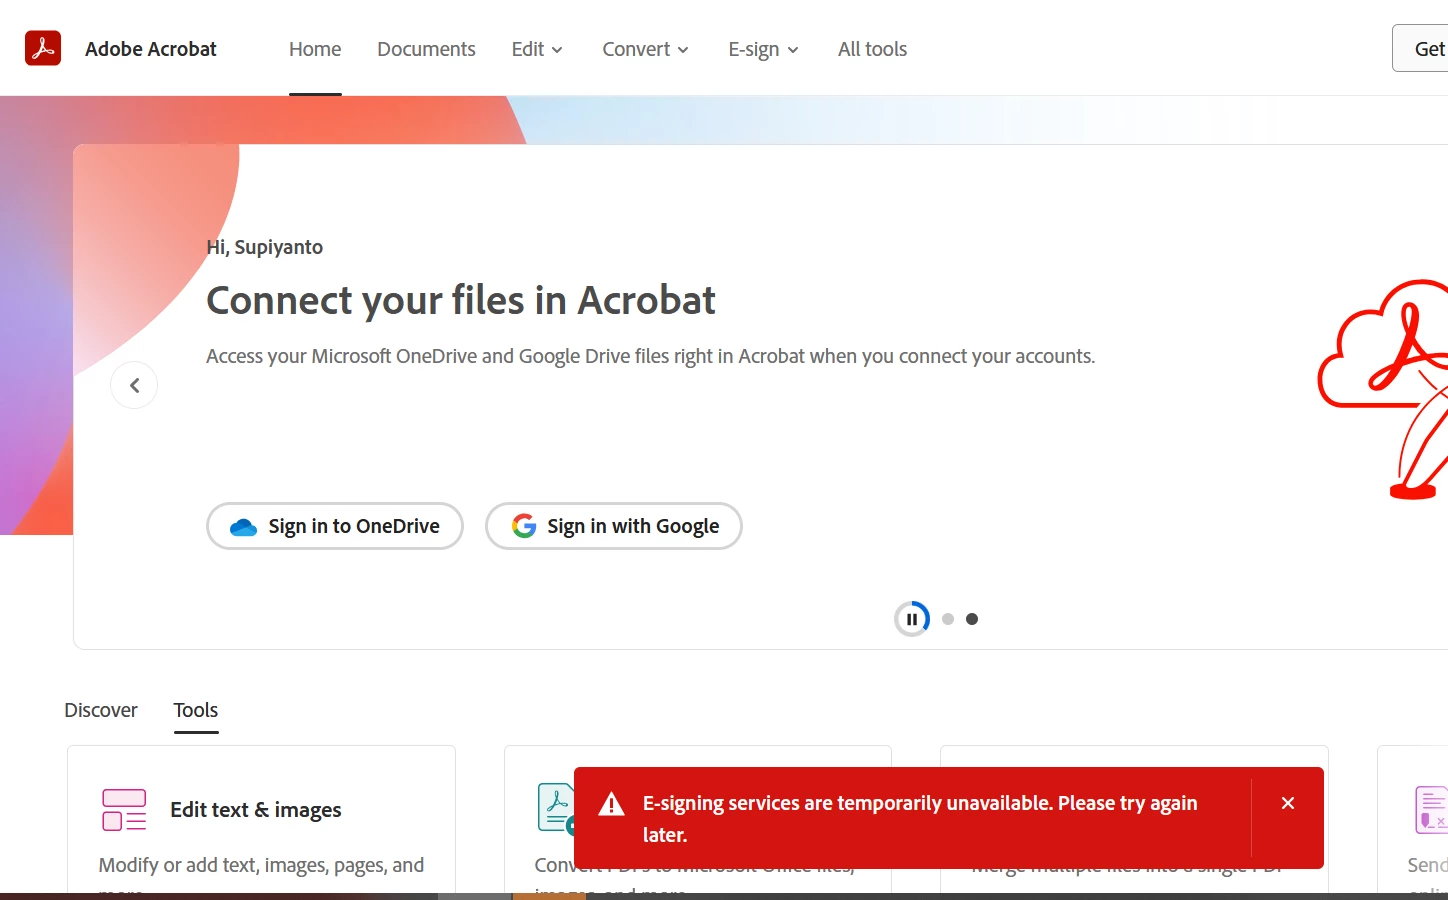Select the second carousel dot indicator
1448x900 pixels.
[x=972, y=619]
